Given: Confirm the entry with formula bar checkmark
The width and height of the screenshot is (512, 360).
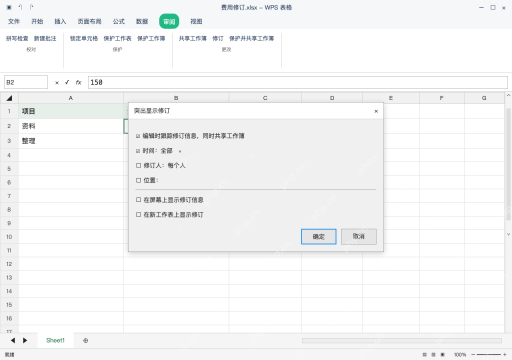Looking at the screenshot, I should [67, 82].
